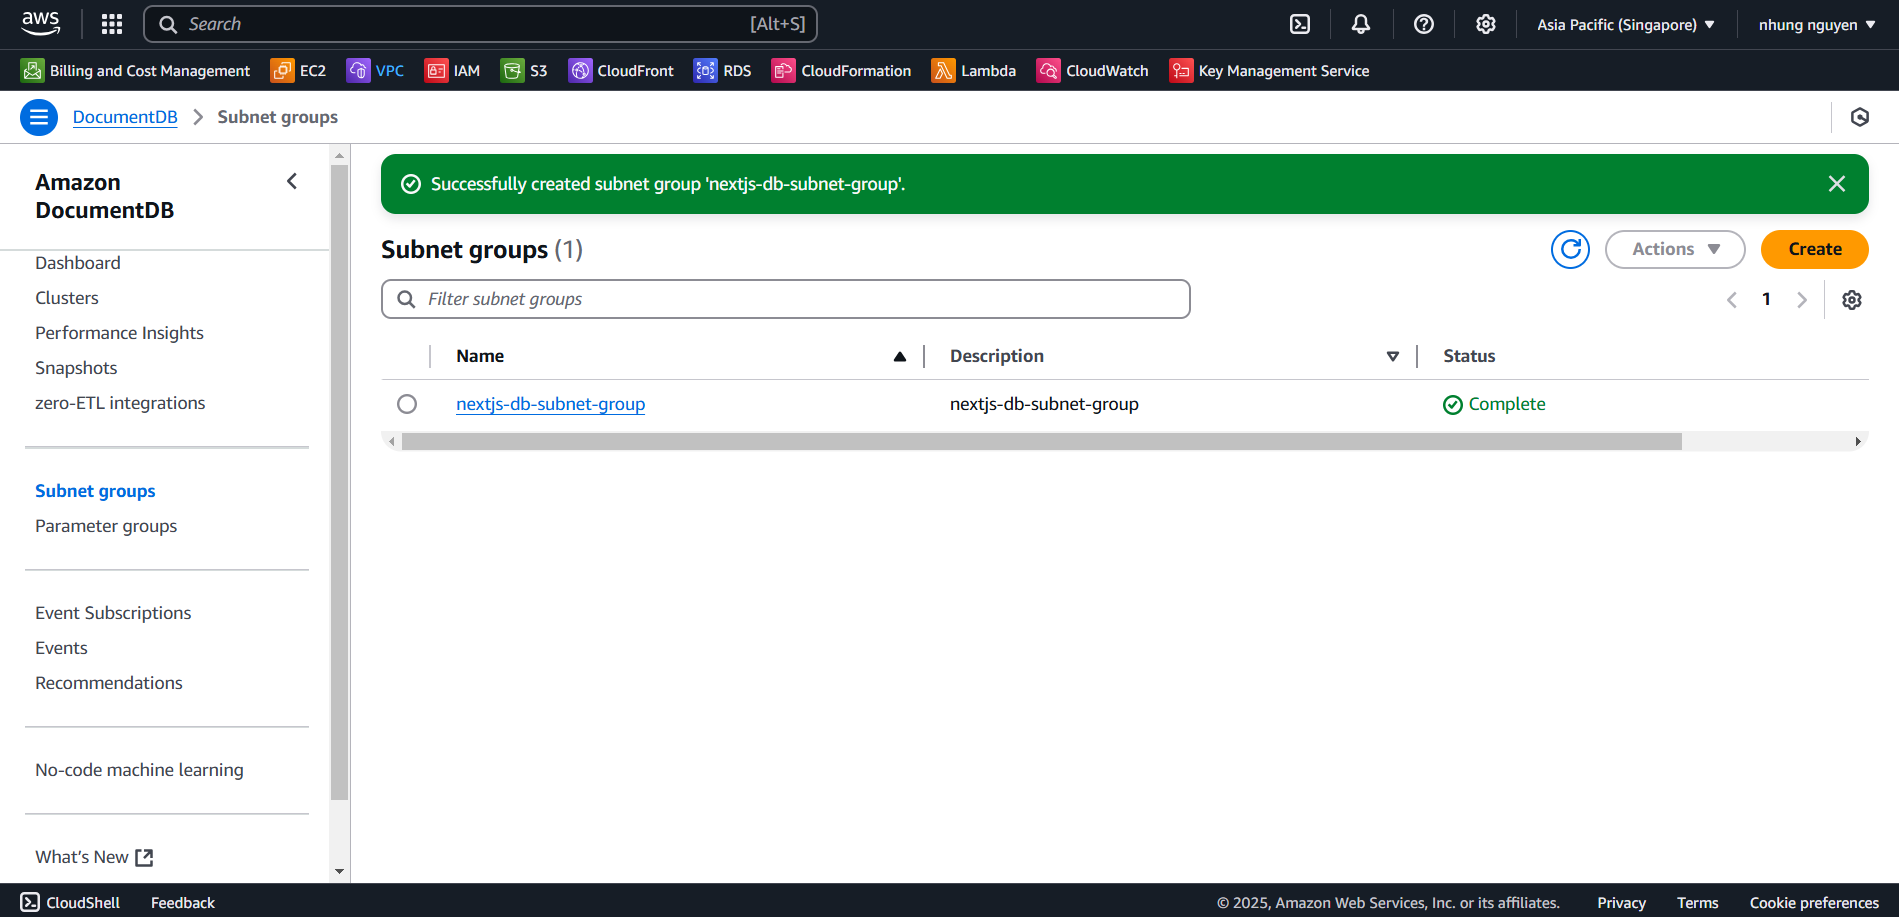Open the help question mark icon
This screenshot has width=1899, height=917.
[x=1423, y=24]
